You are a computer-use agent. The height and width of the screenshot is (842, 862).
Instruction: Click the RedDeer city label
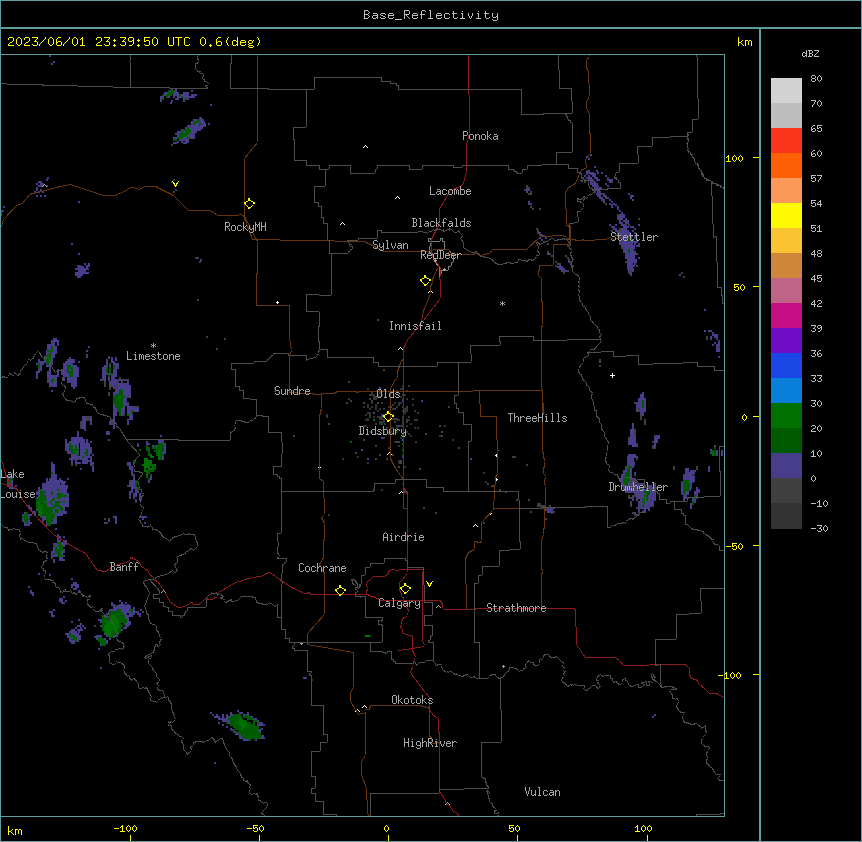click(x=440, y=255)
